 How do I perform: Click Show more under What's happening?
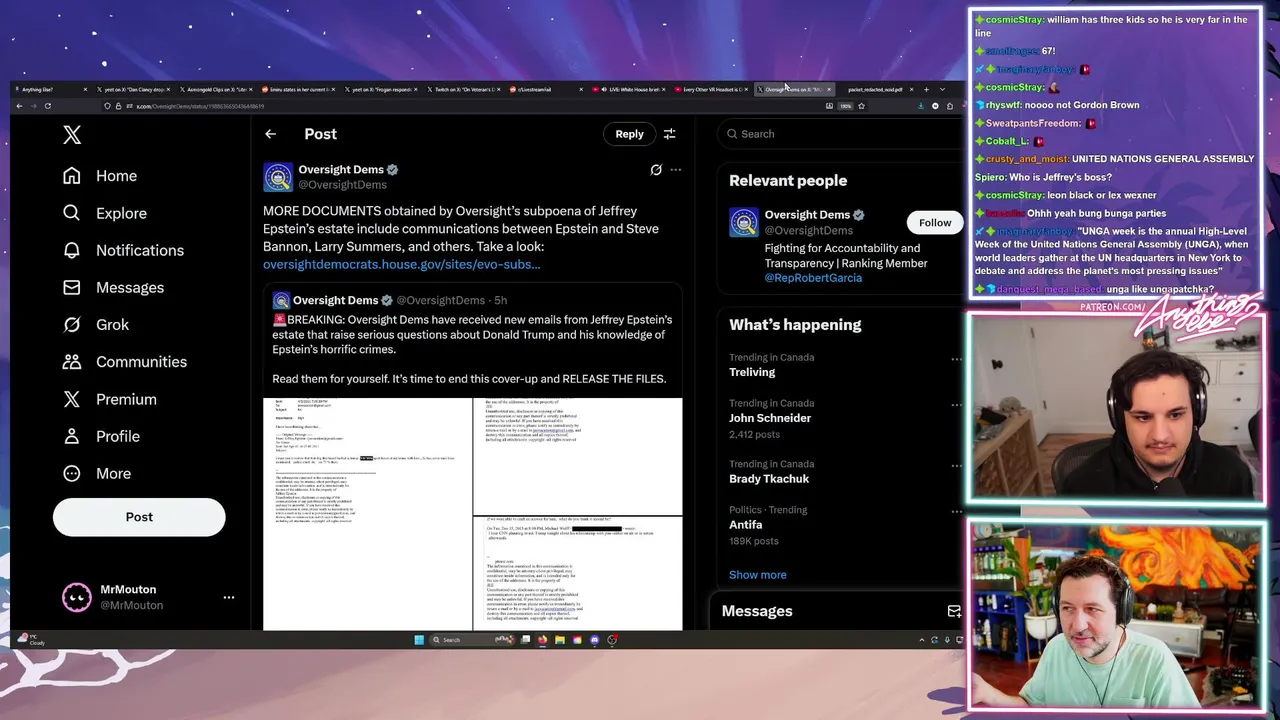point(758,575)
